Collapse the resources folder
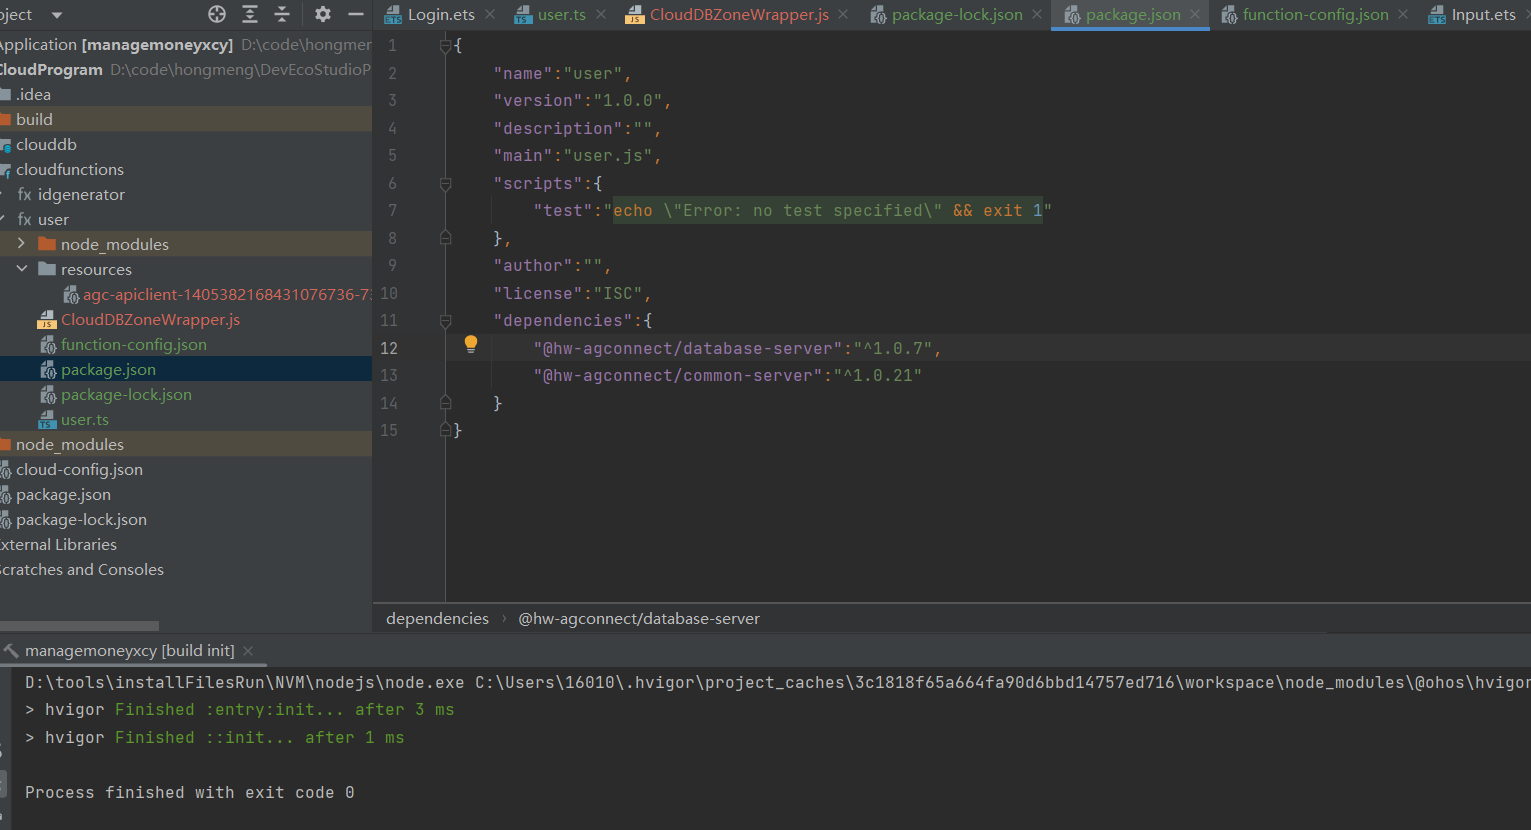The height and width of the screenshot is (830, 1531). pos(21,269)
